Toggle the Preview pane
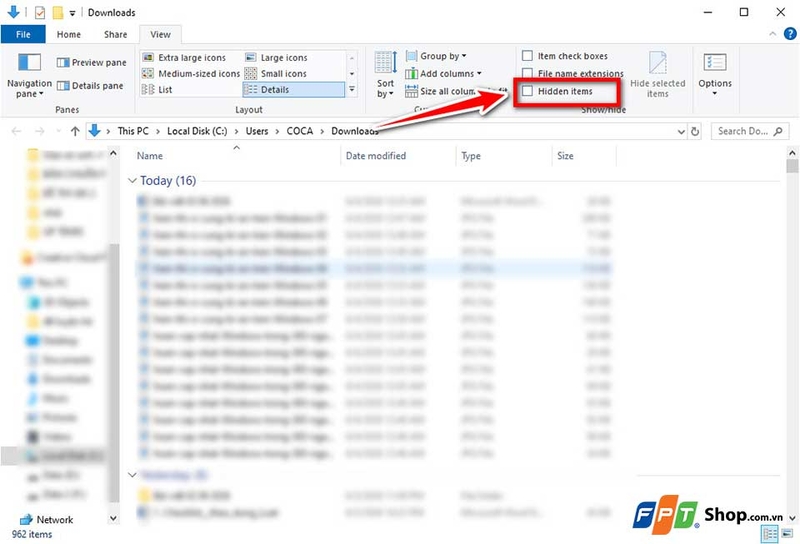This screenshot has height=544, width=800. pos(91,62)
